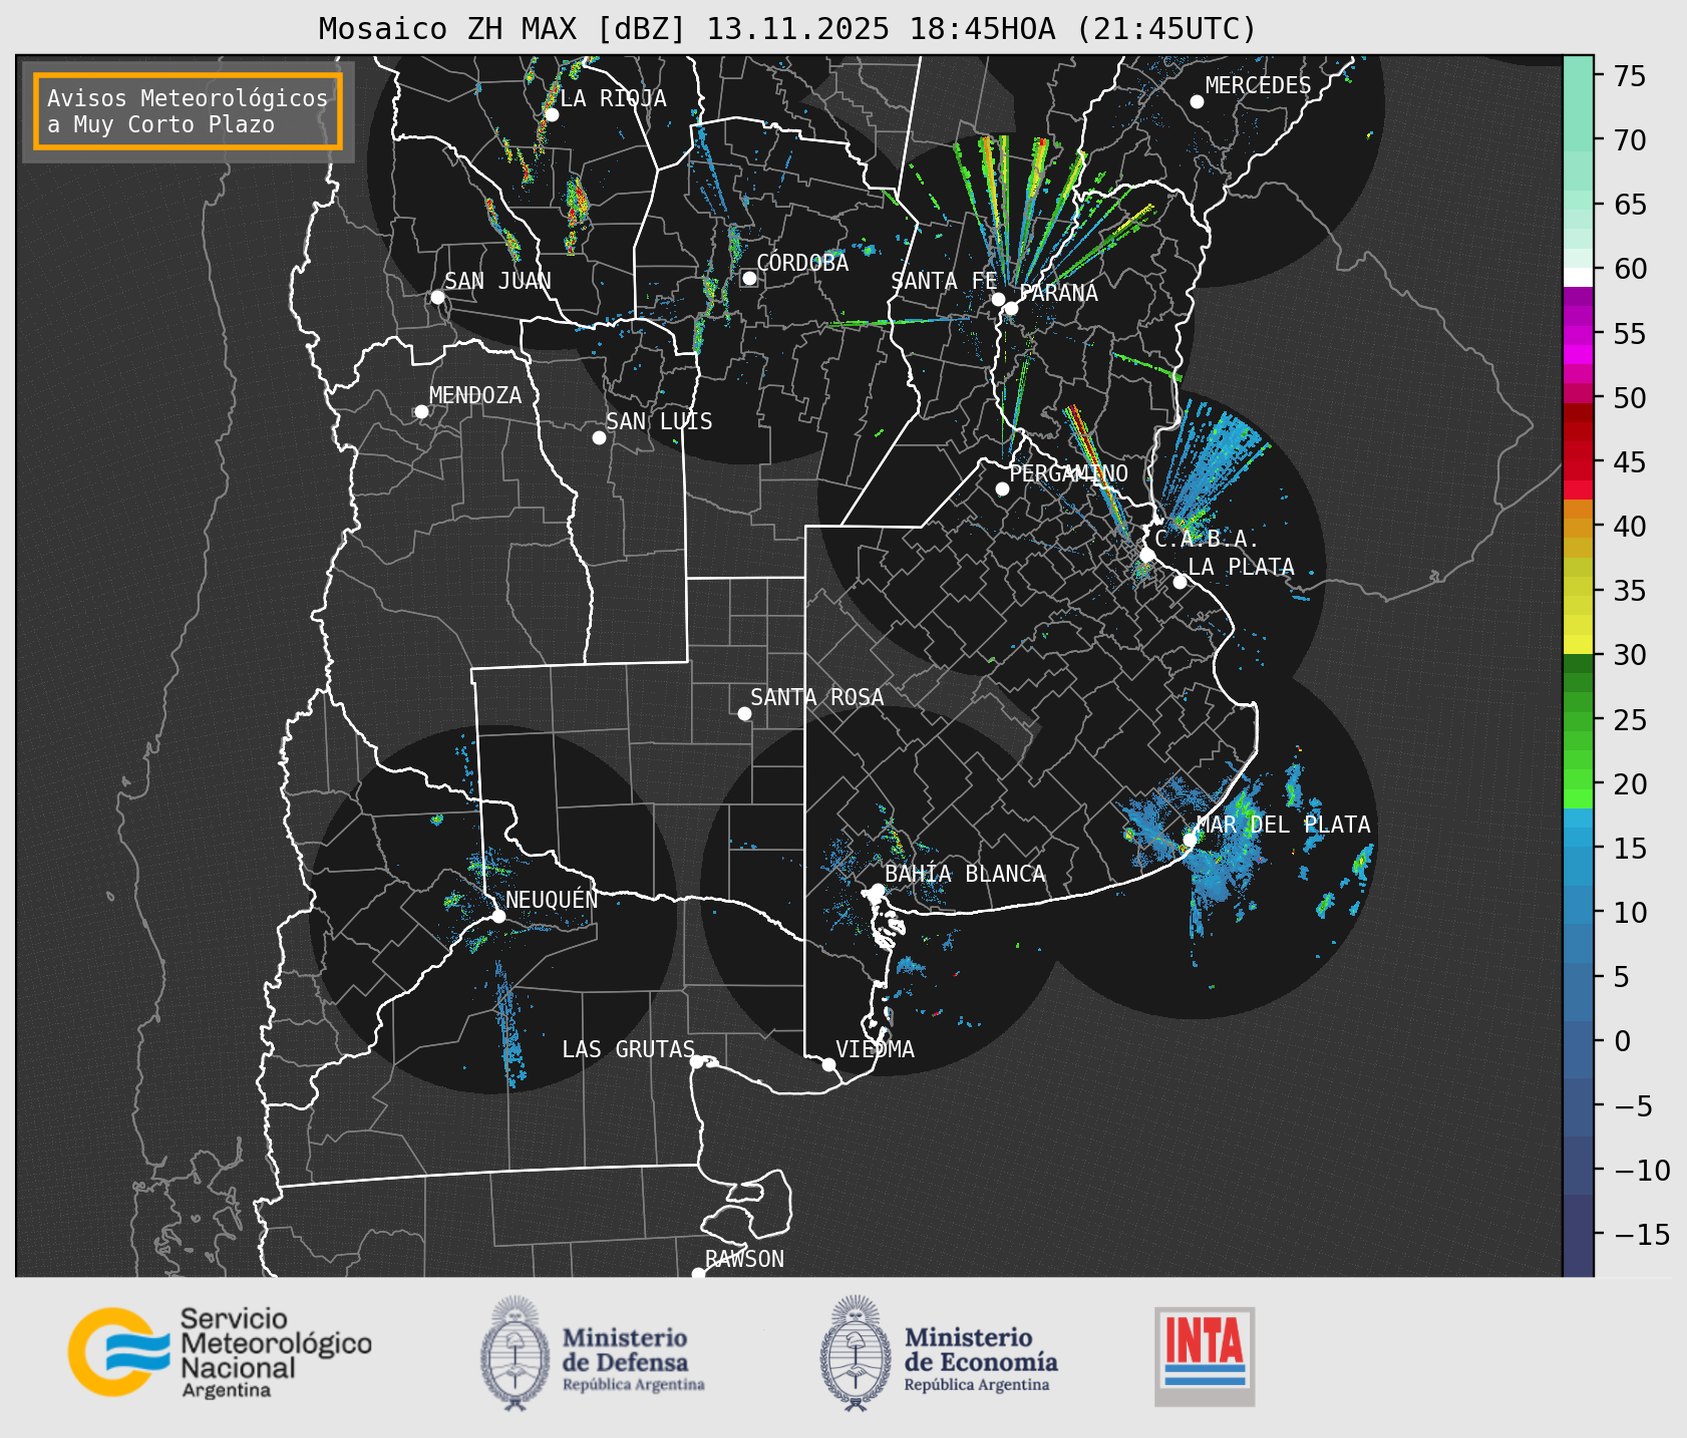Viewport: 1687px width, 1438px height.
Task: Select the Mar del Plata marker dot
Action: 1190,839
